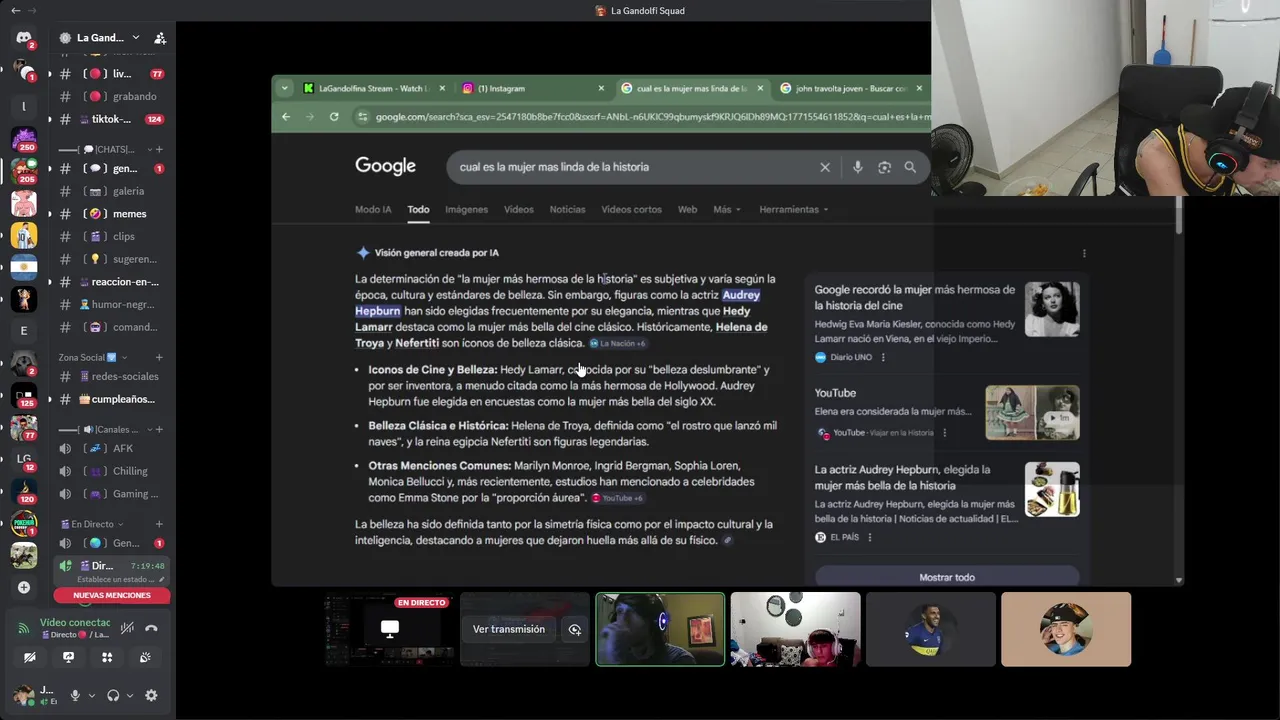Click the add a server plus icon

click(24, 587)
